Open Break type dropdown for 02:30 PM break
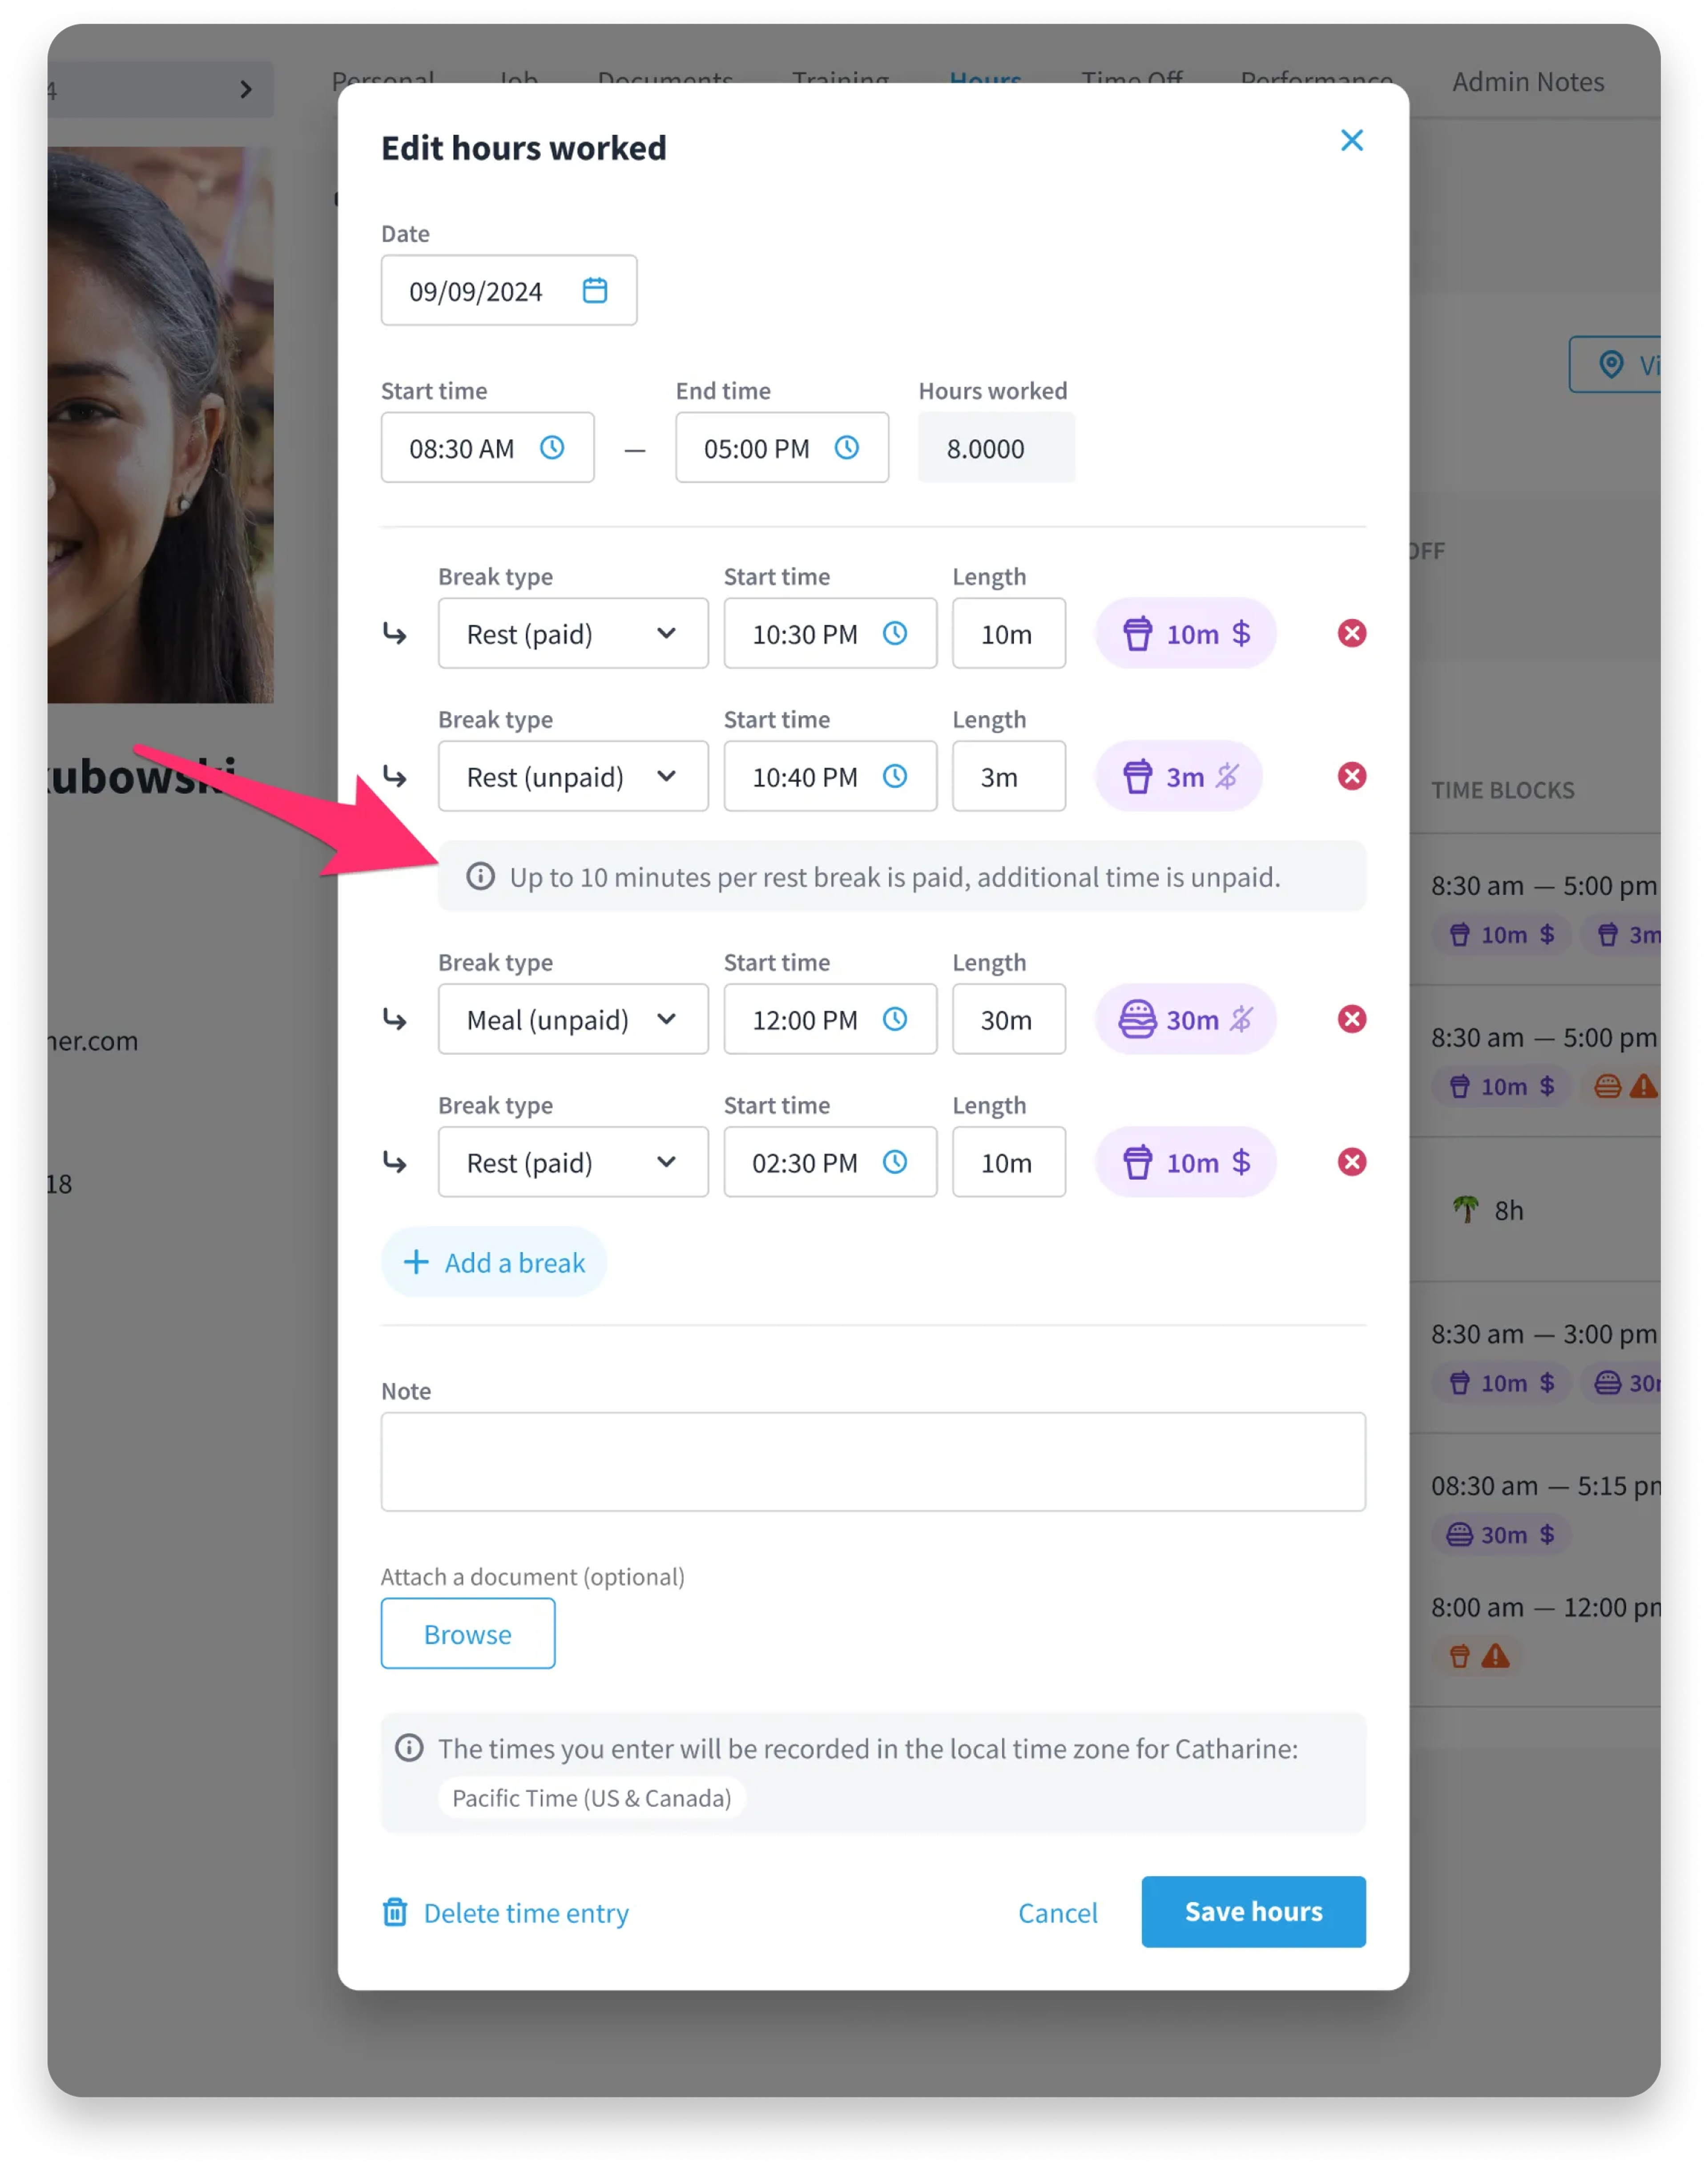The image size is (1708, 2168). [573, 1162]
